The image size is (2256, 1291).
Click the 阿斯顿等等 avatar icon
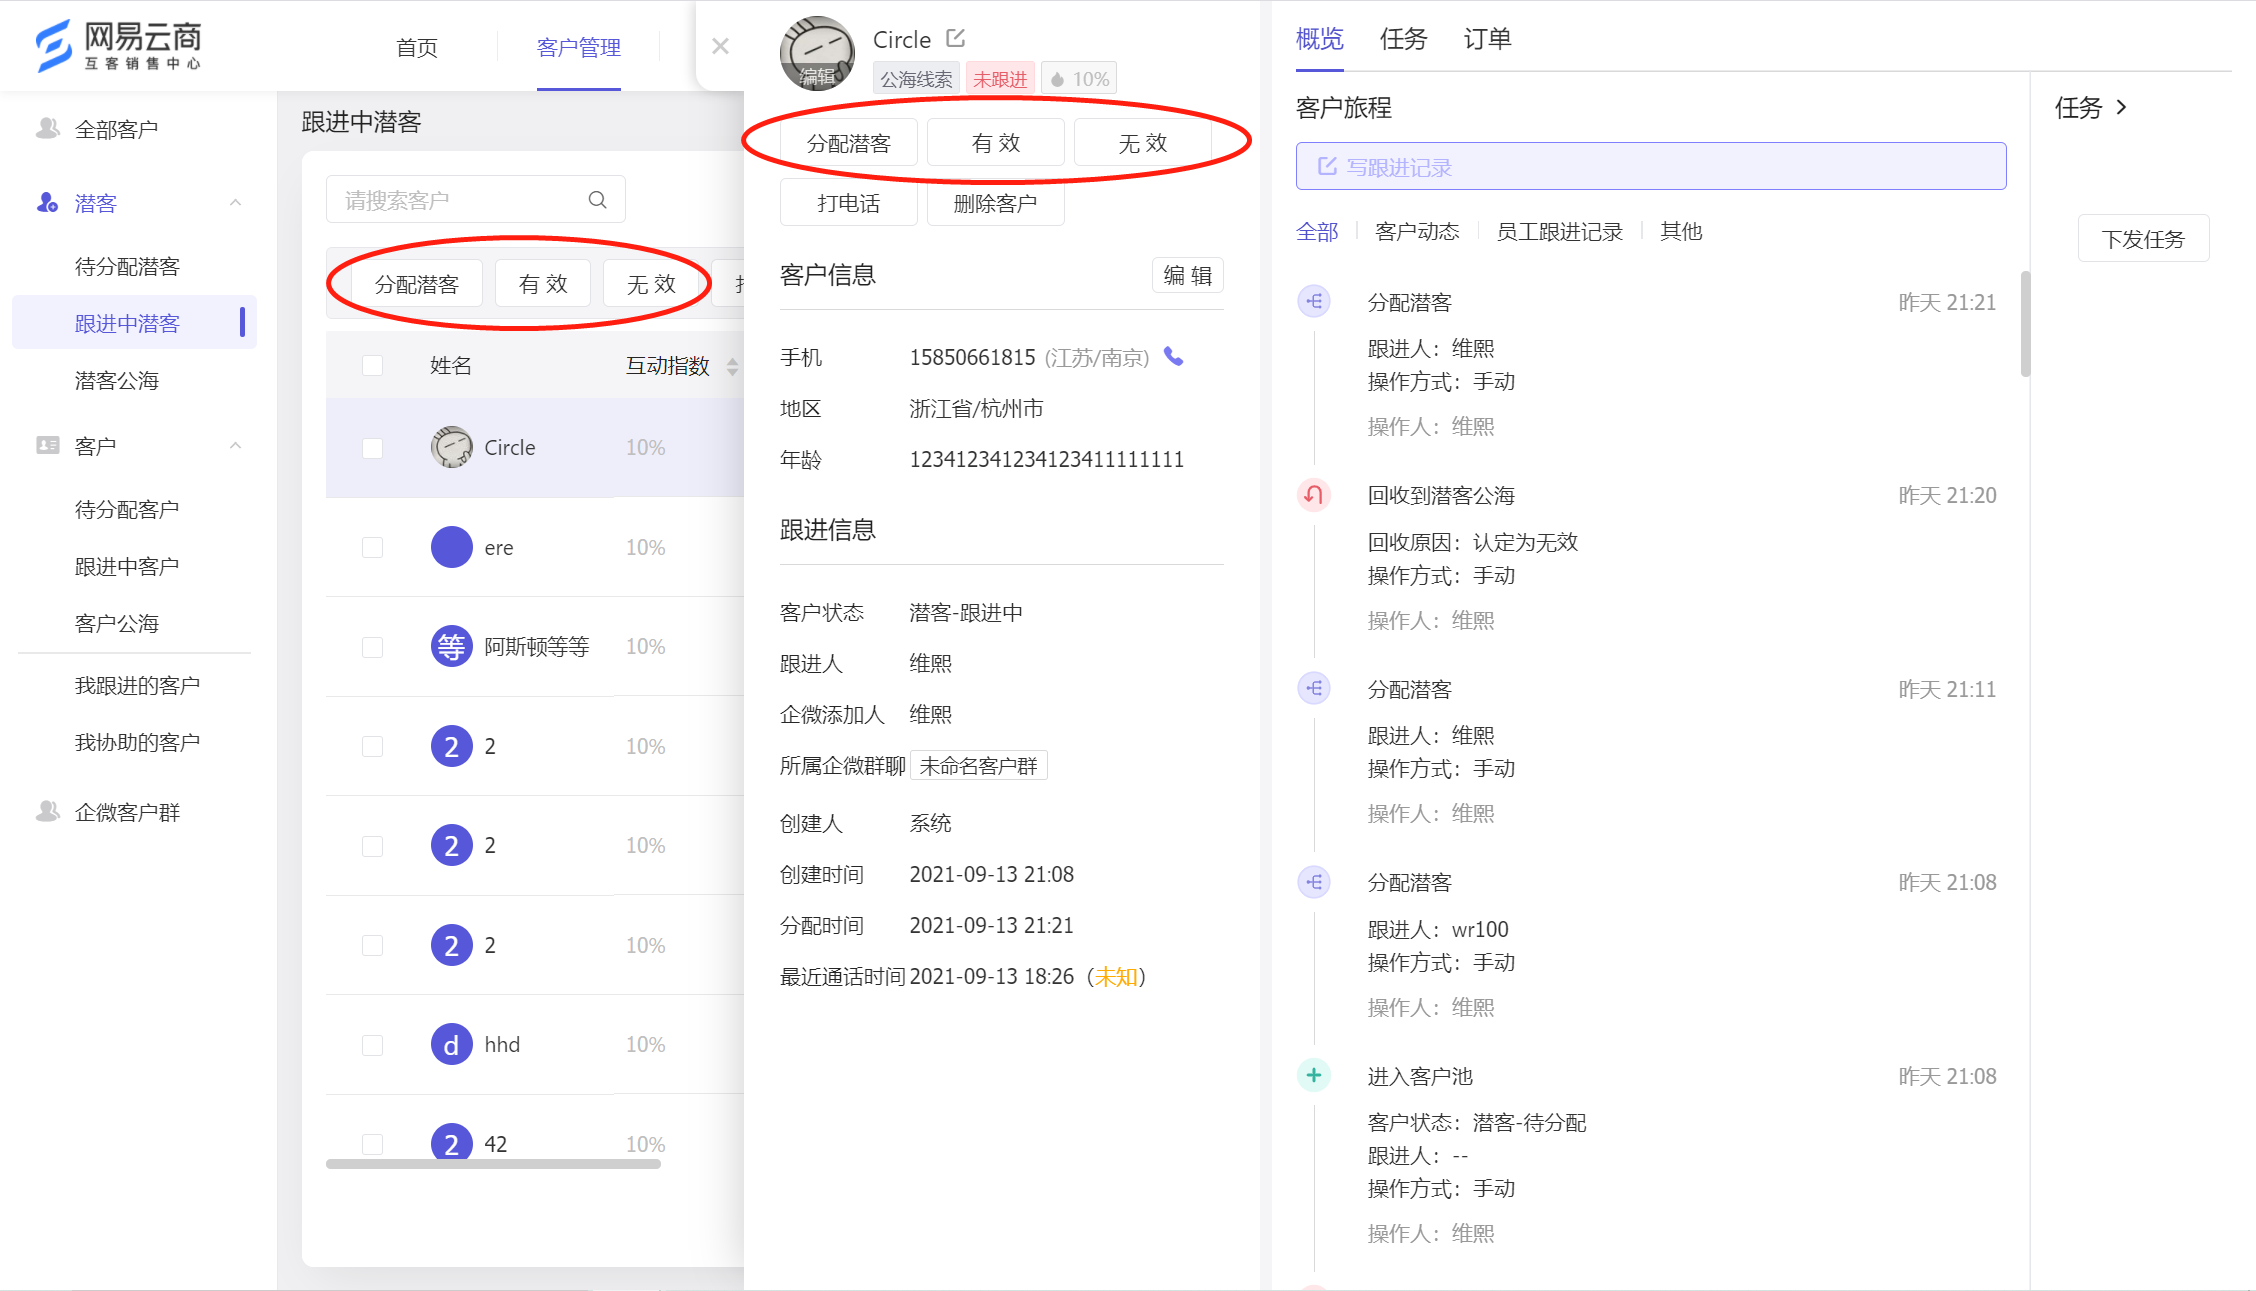(452, 646)
